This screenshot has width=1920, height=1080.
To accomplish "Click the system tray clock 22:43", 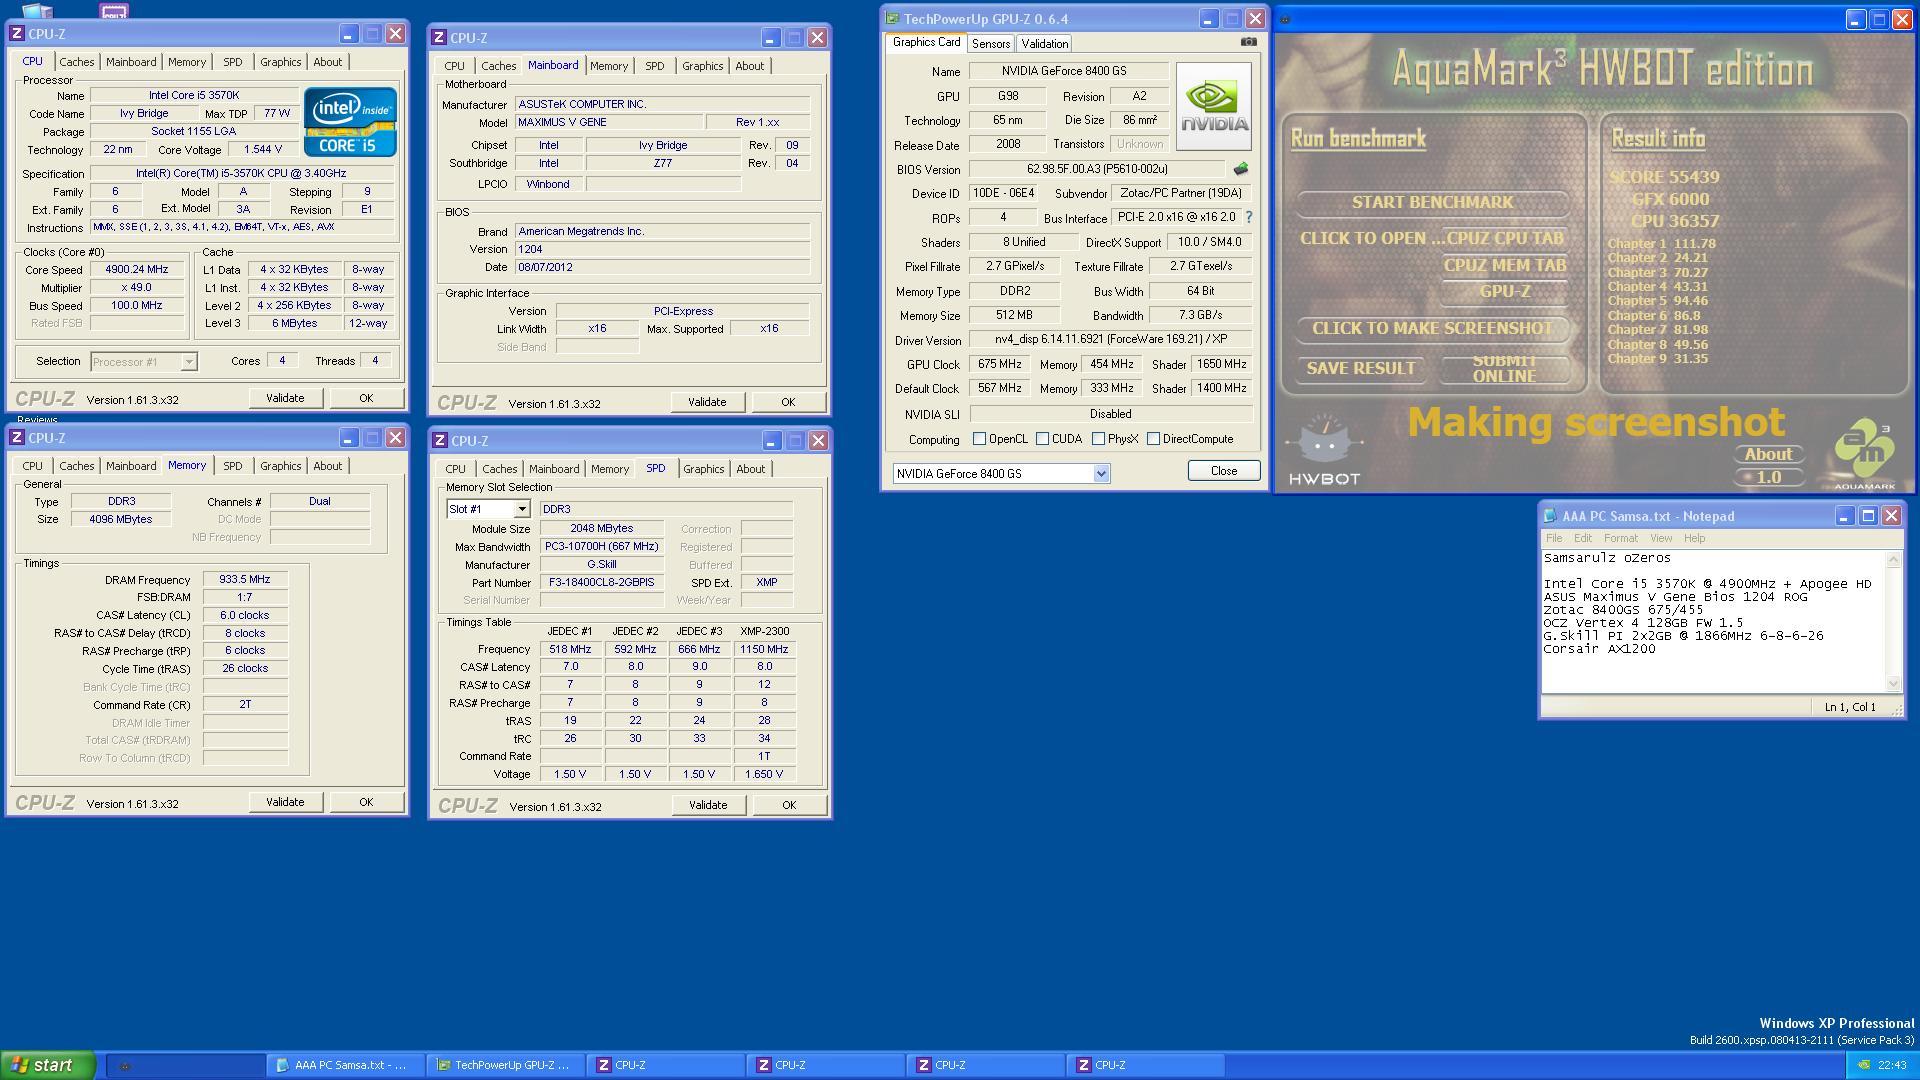I will [x=1891, y=1065].
